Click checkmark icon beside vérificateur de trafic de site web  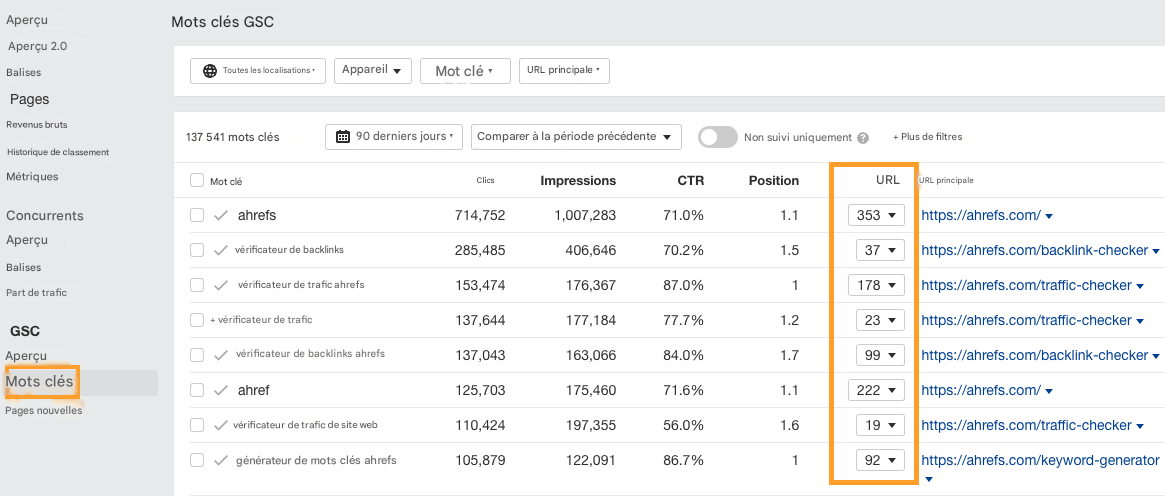point(221,425)
